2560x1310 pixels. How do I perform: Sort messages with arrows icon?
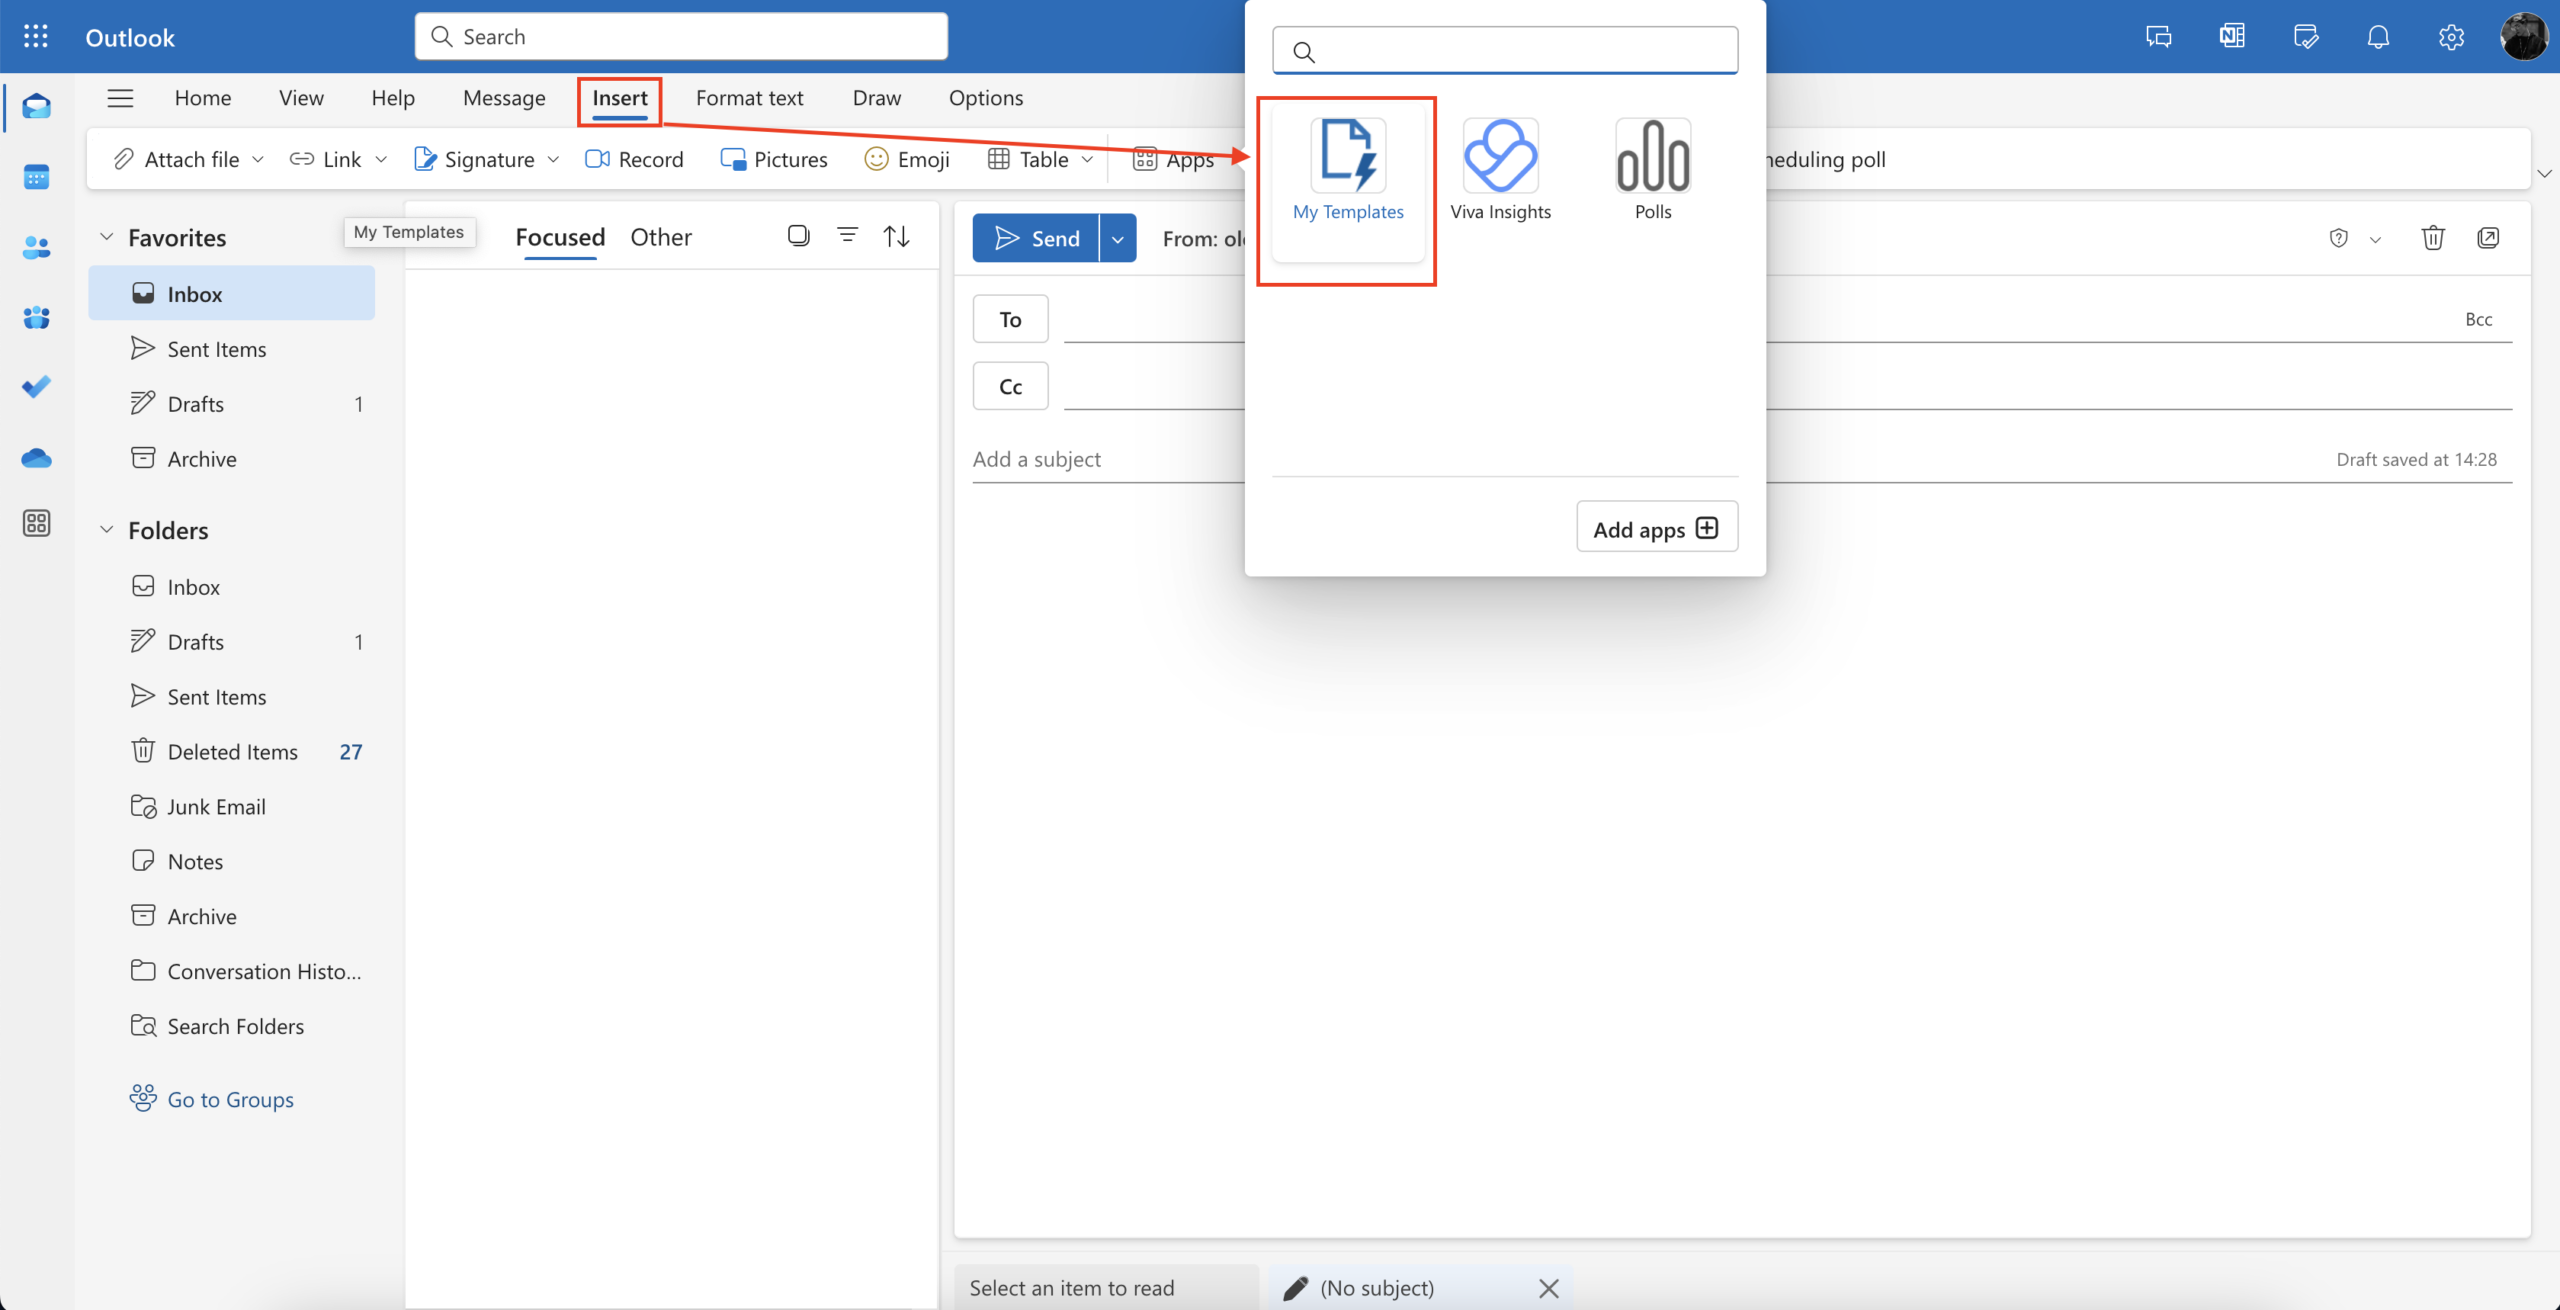[896, 236]
